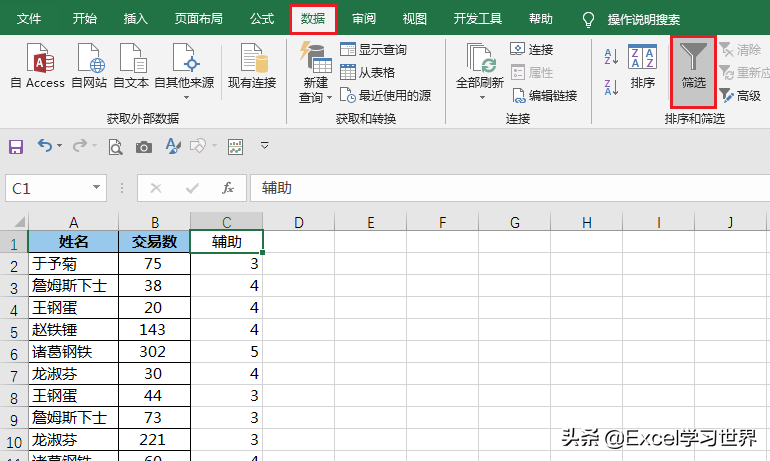Toggle the 筛选 filter button
The image size is (770, 461).
tap(693, 72)
